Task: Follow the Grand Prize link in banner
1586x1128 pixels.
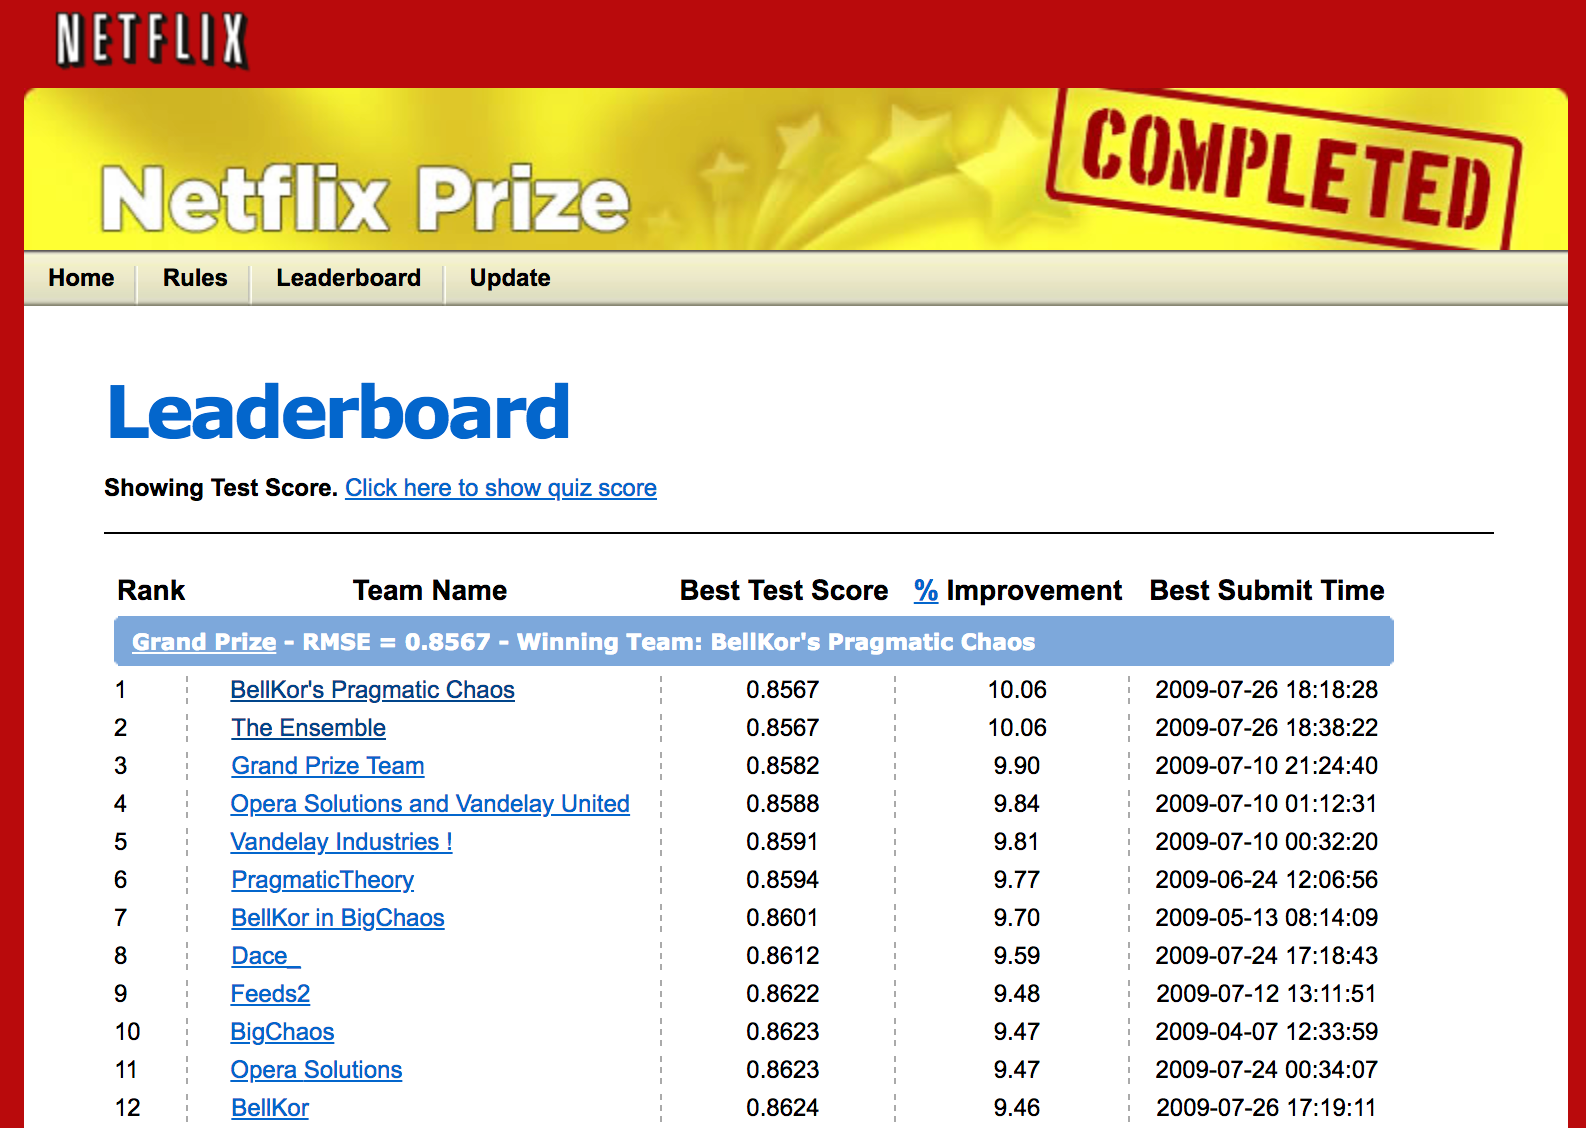Action: pos(204,642)
